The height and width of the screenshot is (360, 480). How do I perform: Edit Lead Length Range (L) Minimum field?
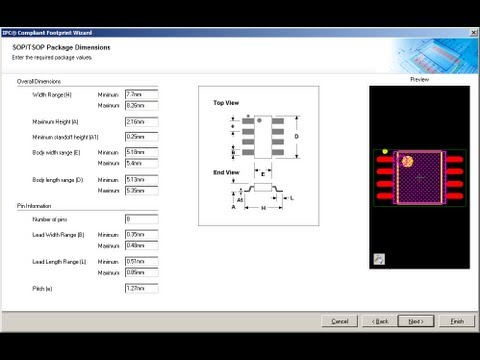click(x=142, y=261)
